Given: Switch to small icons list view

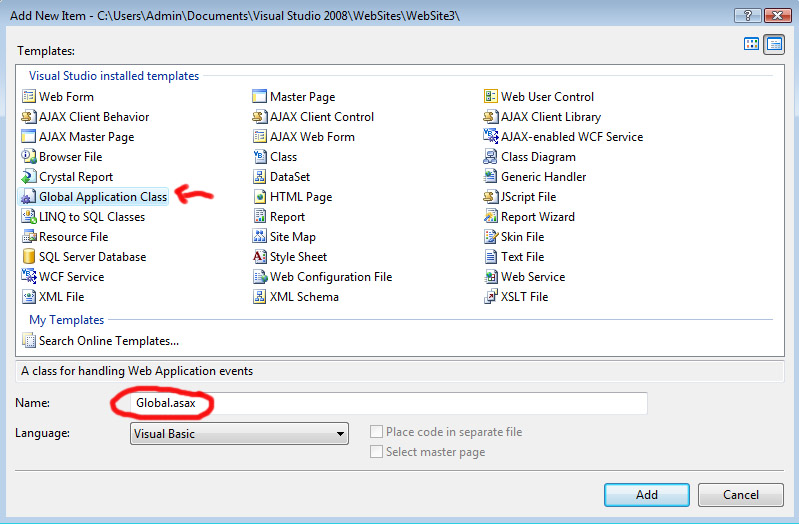Looking at the screenshot, I should [774, 44].
